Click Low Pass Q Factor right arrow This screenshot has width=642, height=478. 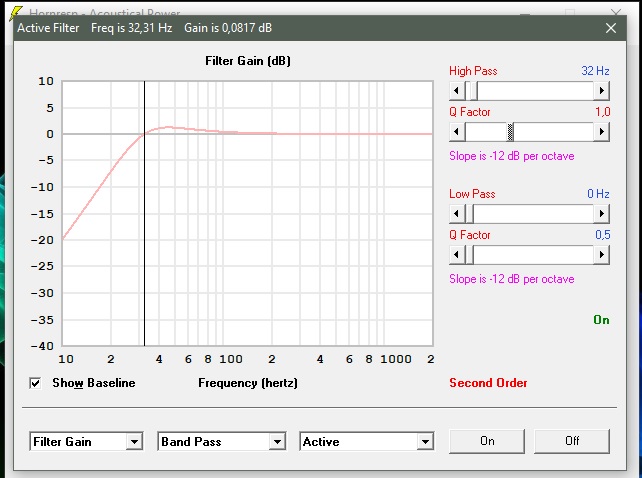(x=601, y=255)
